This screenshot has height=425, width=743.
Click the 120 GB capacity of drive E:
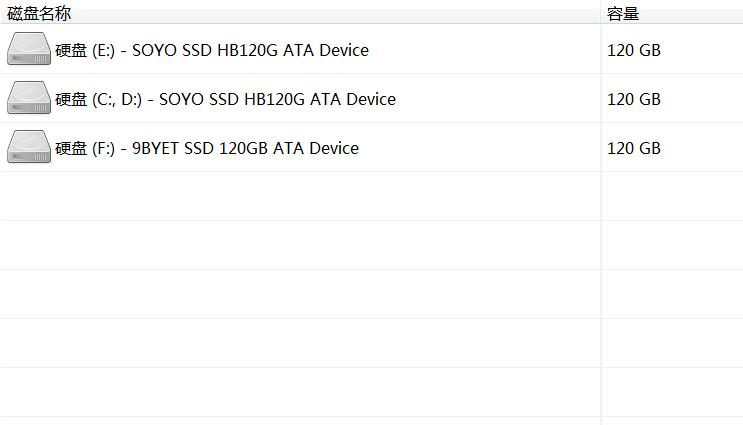click(x=634, y=50)
